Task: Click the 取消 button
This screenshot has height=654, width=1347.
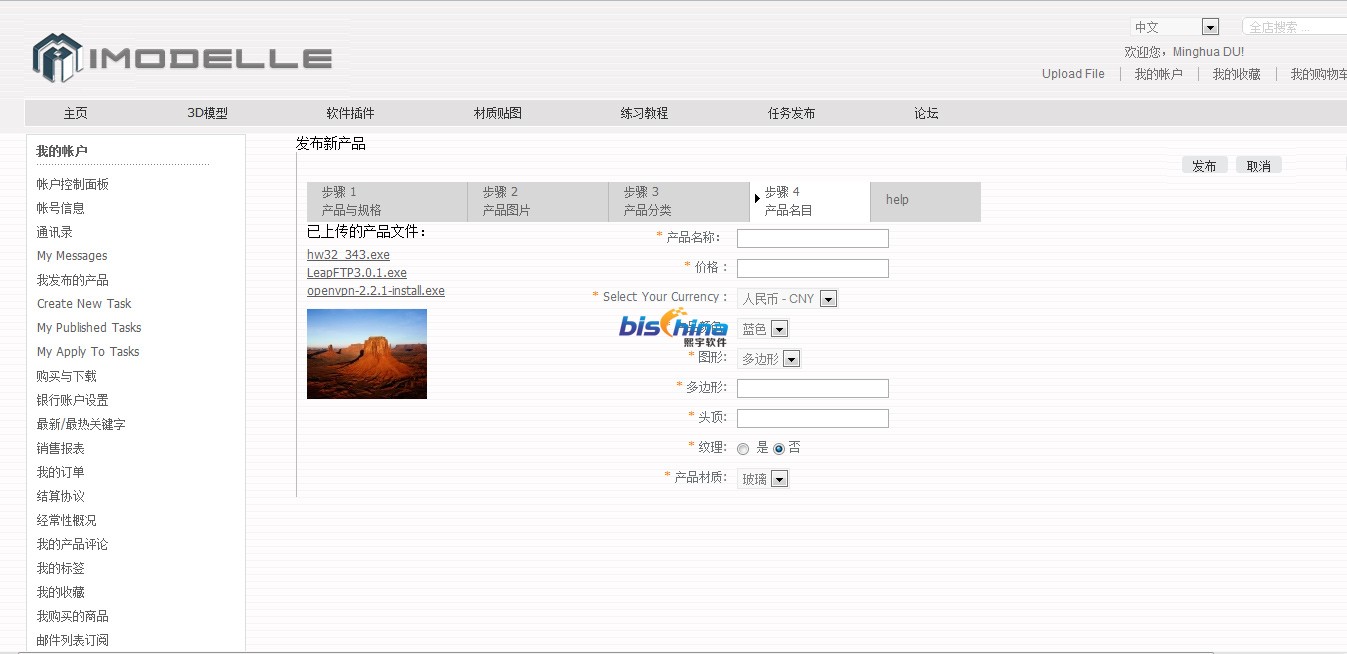Action: pyautogui.click(x=1259, y=165)
